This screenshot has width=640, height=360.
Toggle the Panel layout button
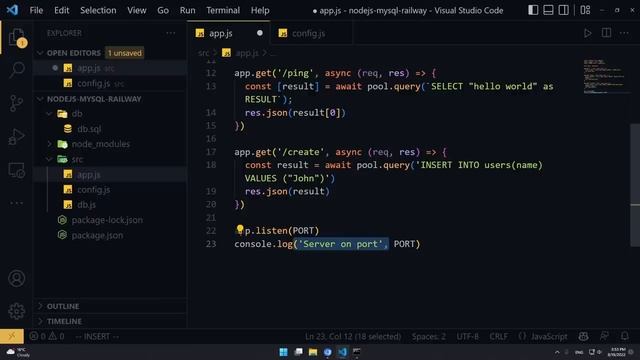(x=548, y=10)
